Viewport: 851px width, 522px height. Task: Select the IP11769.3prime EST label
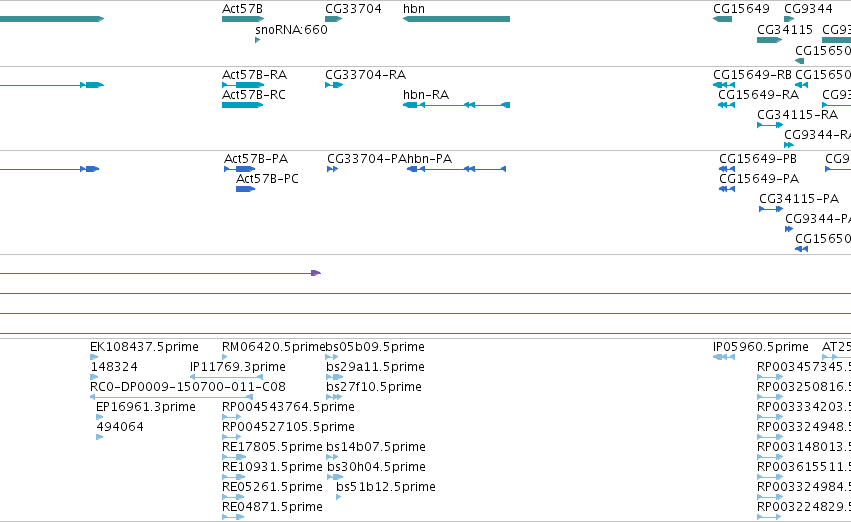pyautogui.click(x=238, y=366)
